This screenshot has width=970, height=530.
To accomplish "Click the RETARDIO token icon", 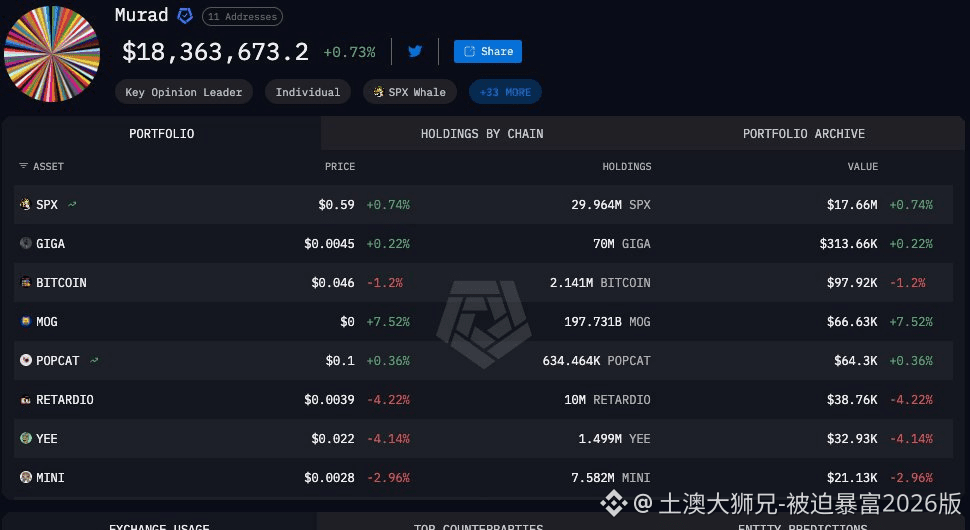I will pyautogui.click(x=25, y=400).
